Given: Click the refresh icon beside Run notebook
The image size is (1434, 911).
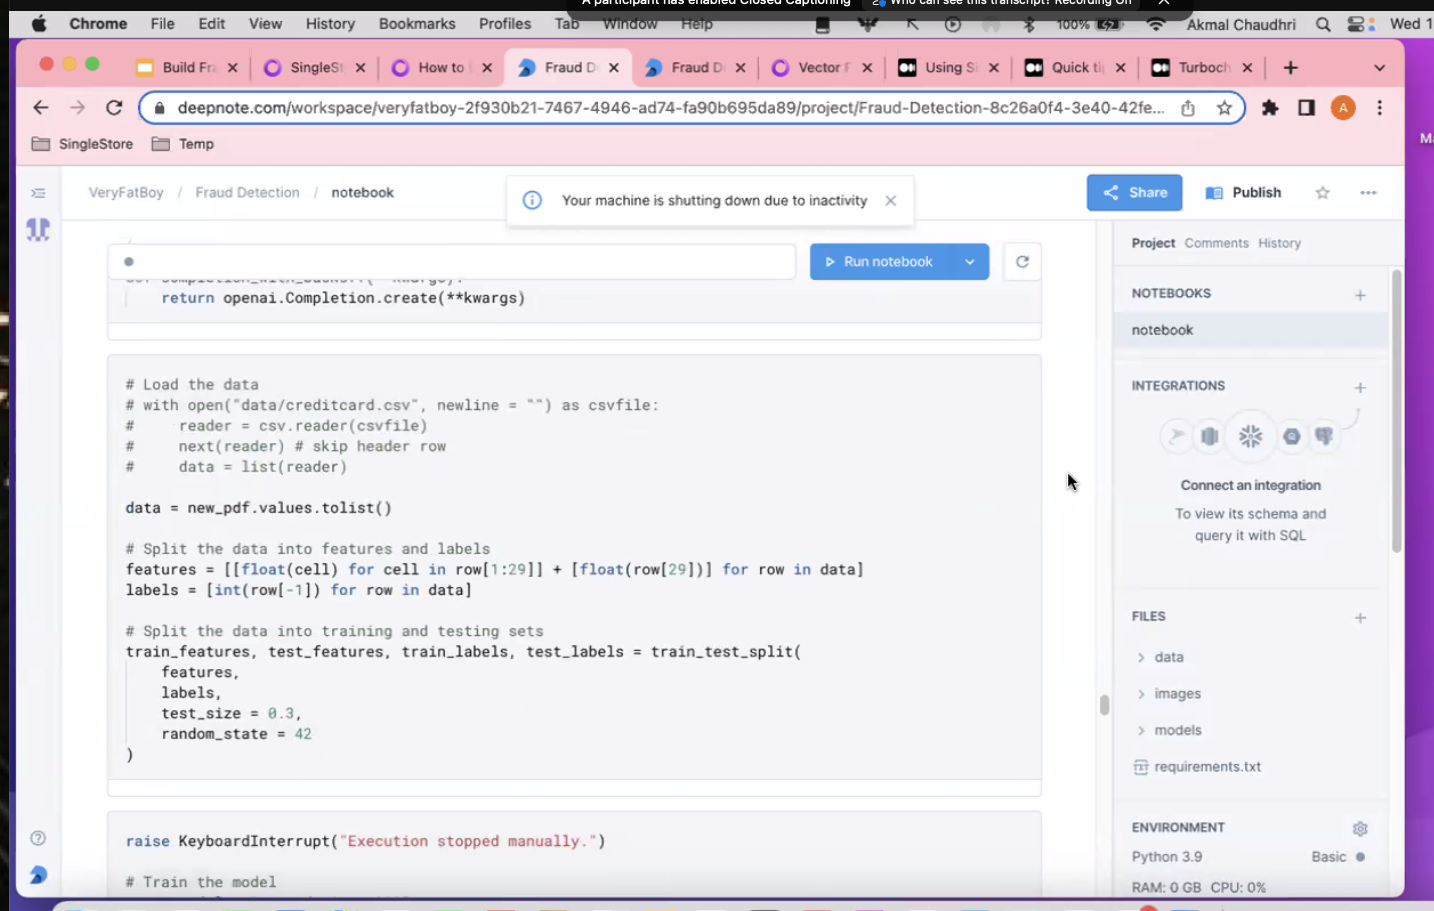Looking at the screenshot, I should click(x=1022, y=262).
